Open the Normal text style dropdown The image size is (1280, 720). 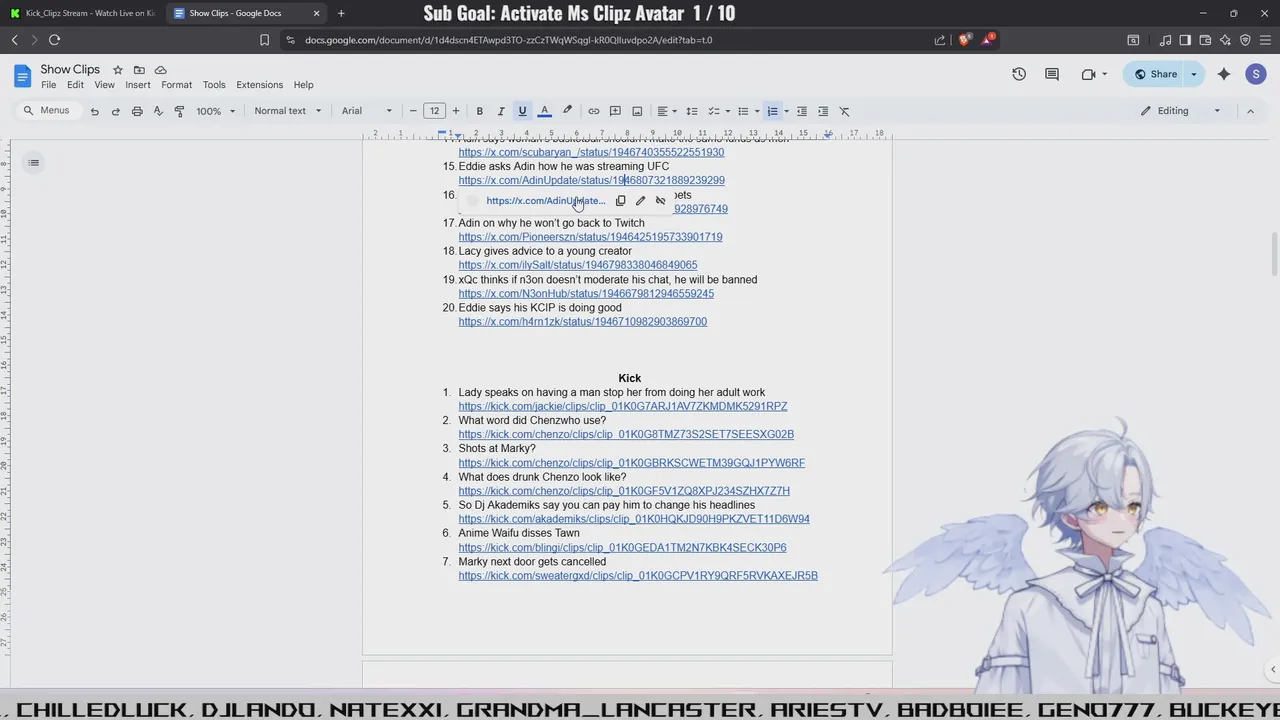[x=288, y=111]
